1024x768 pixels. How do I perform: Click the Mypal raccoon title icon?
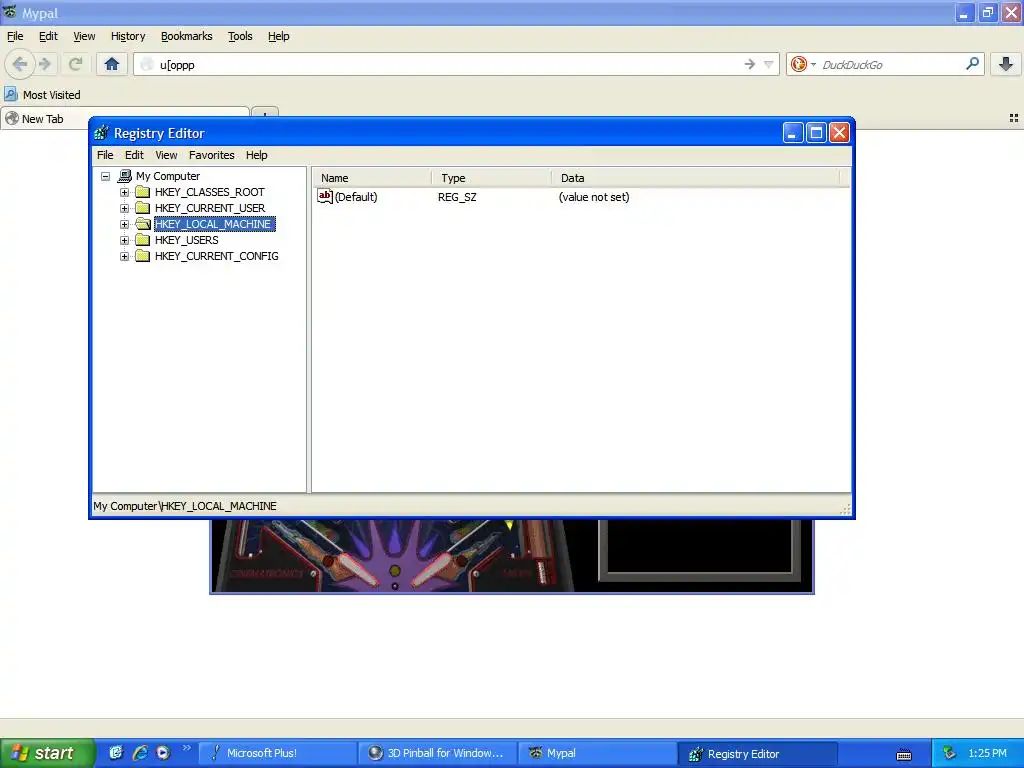[10, 12]
